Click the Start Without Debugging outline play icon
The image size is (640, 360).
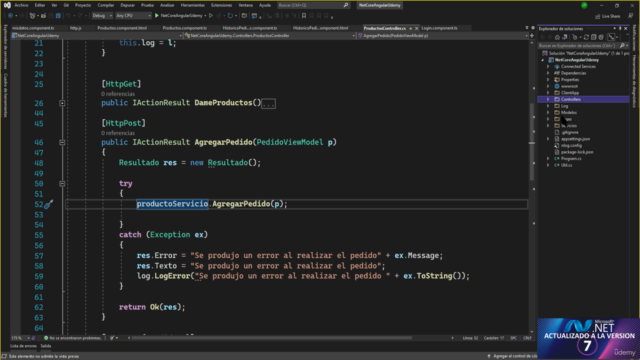[211, 16]
